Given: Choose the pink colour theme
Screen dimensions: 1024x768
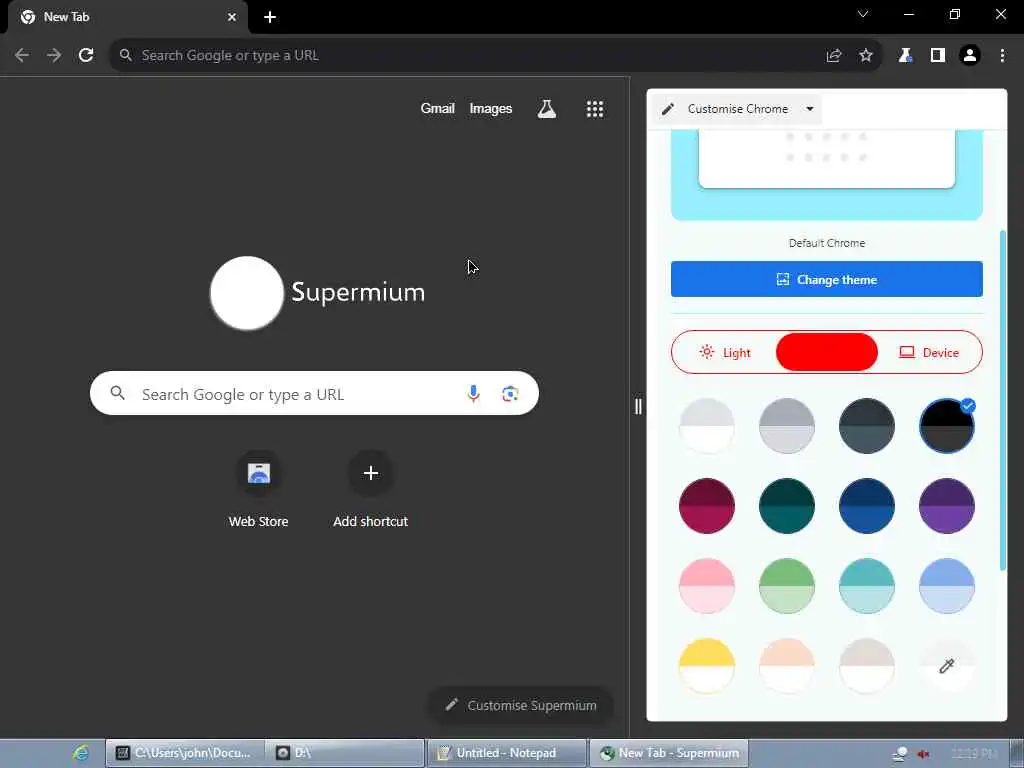Looking at the screenshot, I should pyautogui.click(x=707, y=586).
